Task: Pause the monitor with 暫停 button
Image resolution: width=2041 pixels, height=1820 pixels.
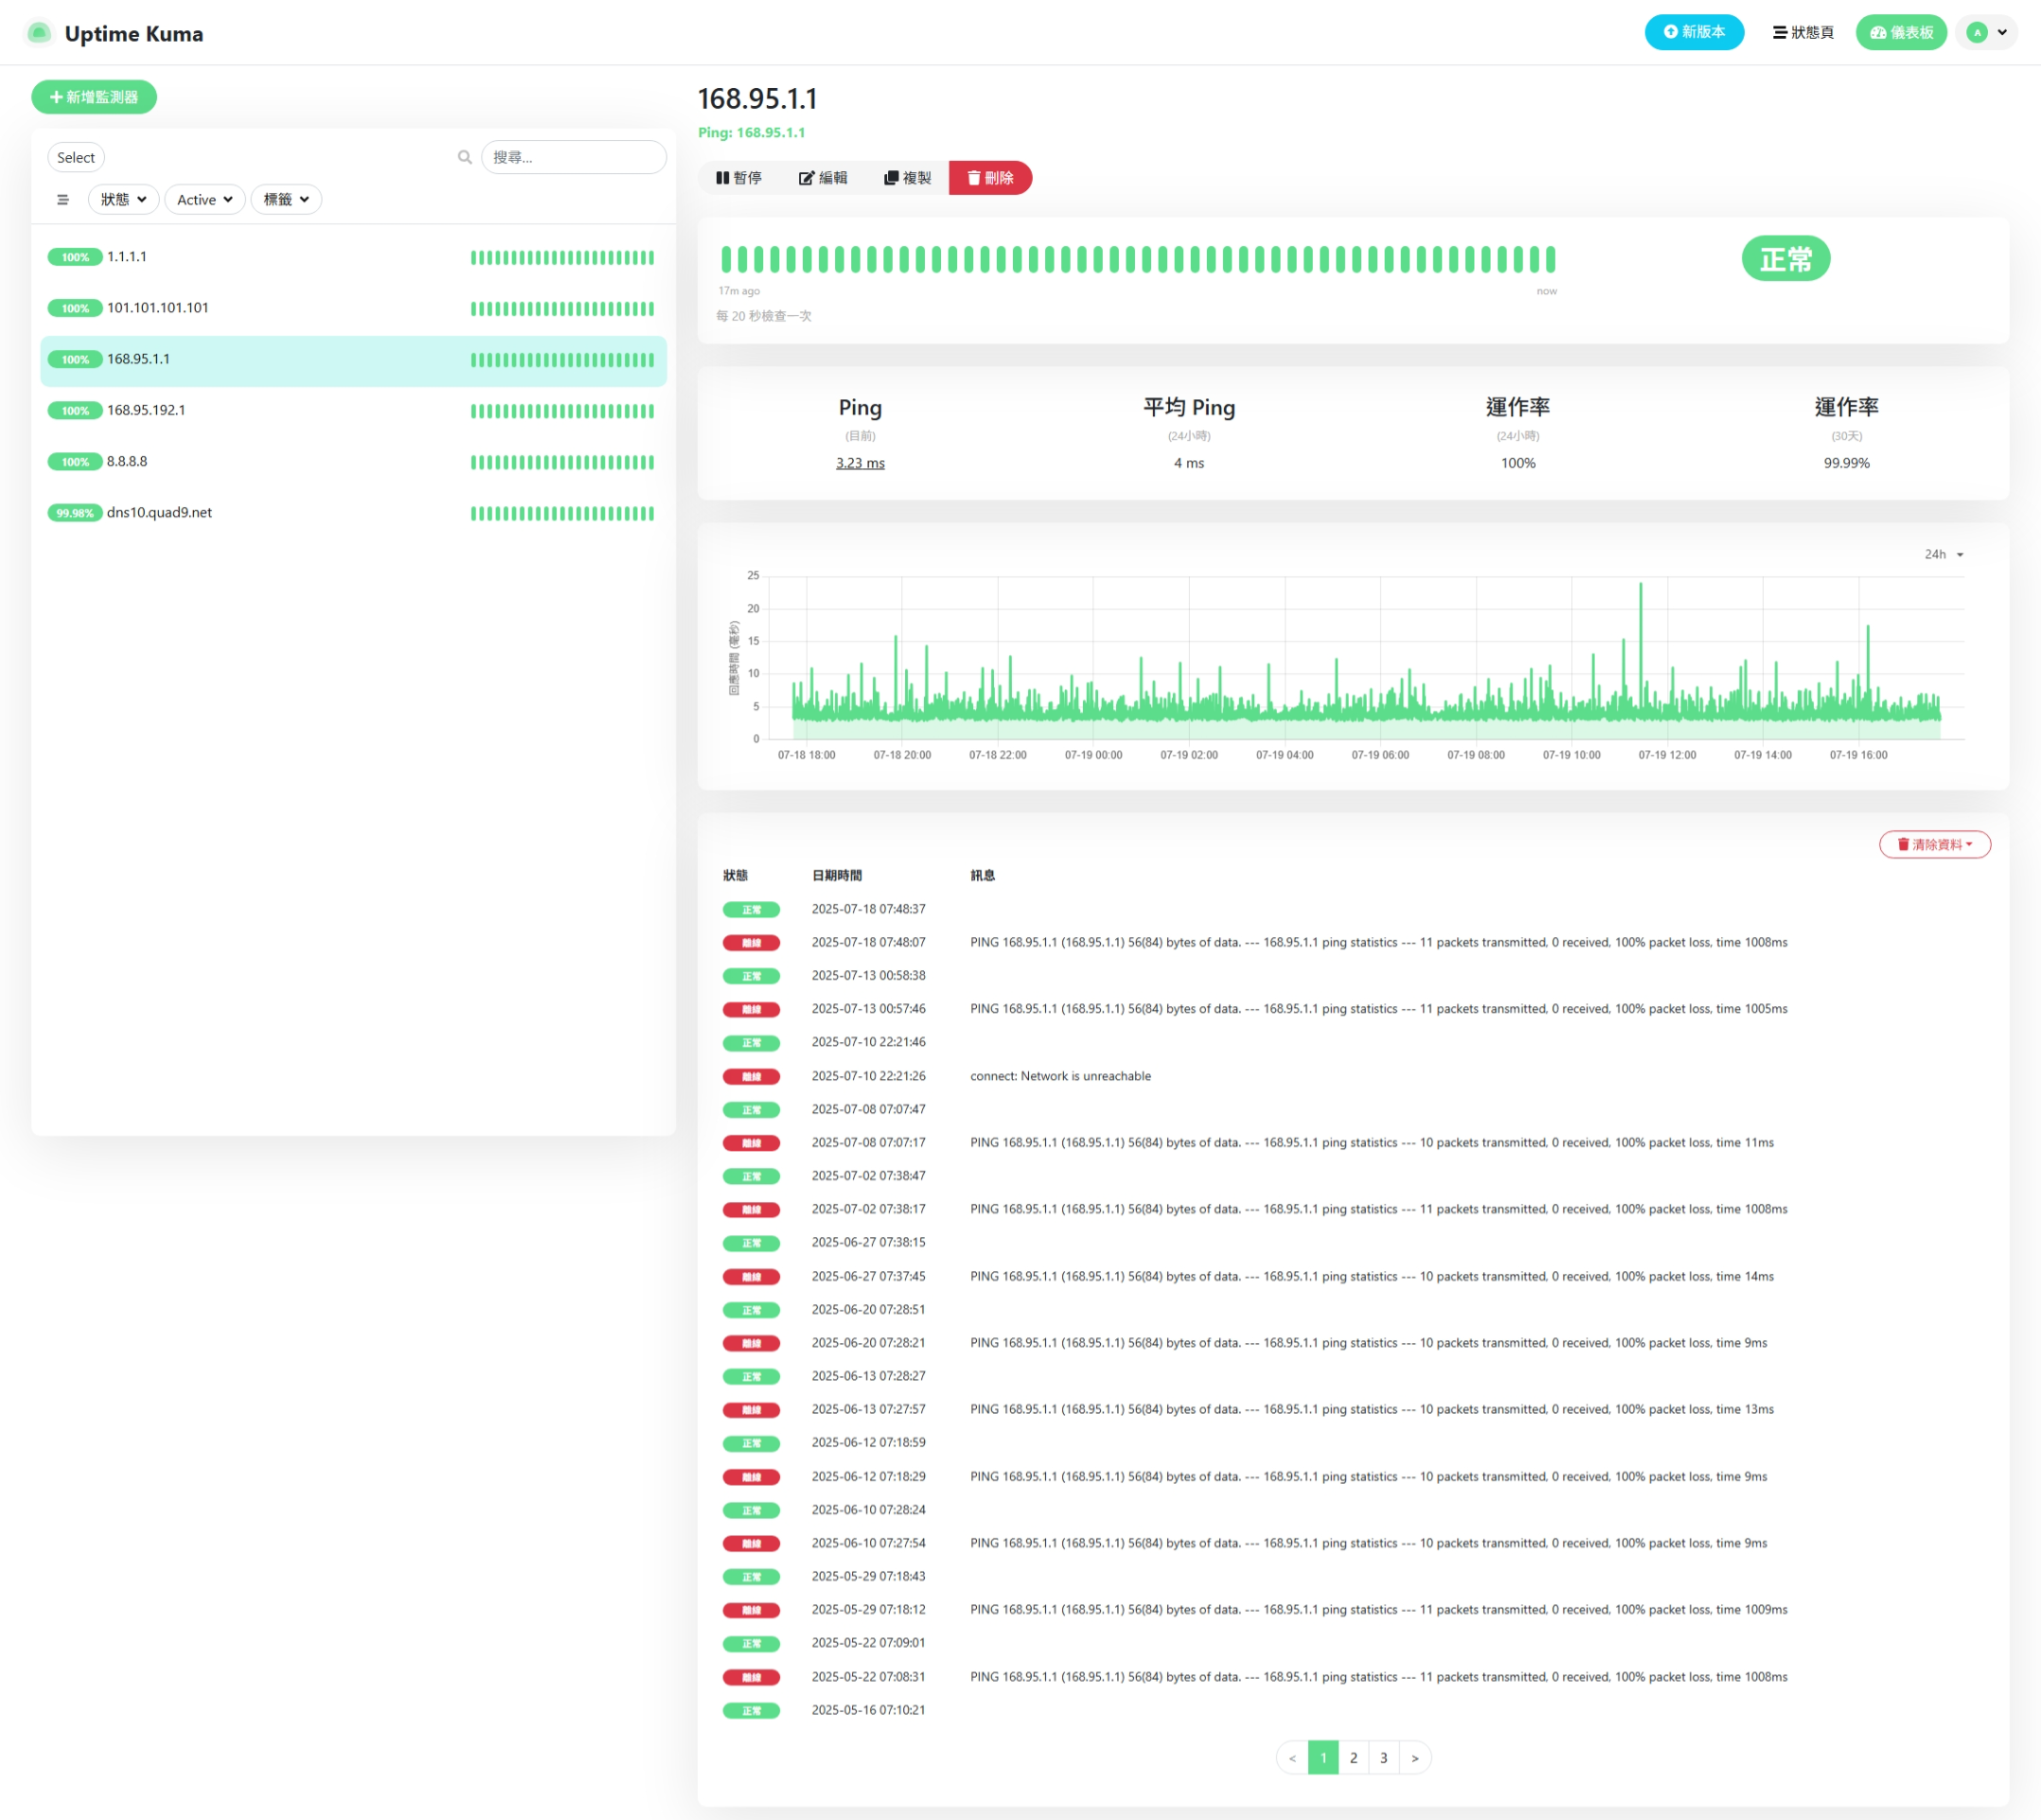Action: (x=739, y=178)
